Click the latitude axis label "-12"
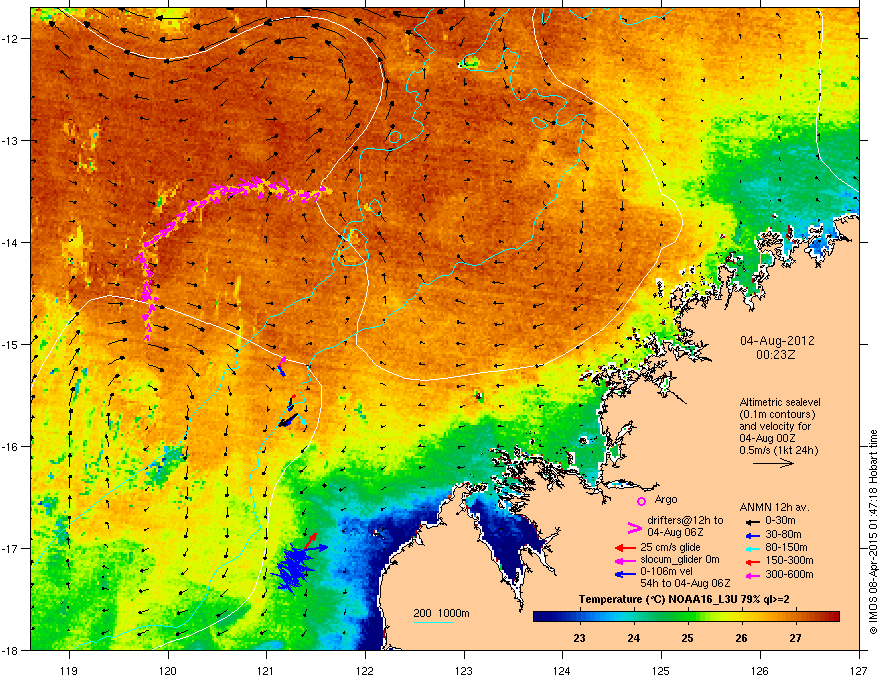The height and width of the screenshot is (680, 880). coord(11,38)
